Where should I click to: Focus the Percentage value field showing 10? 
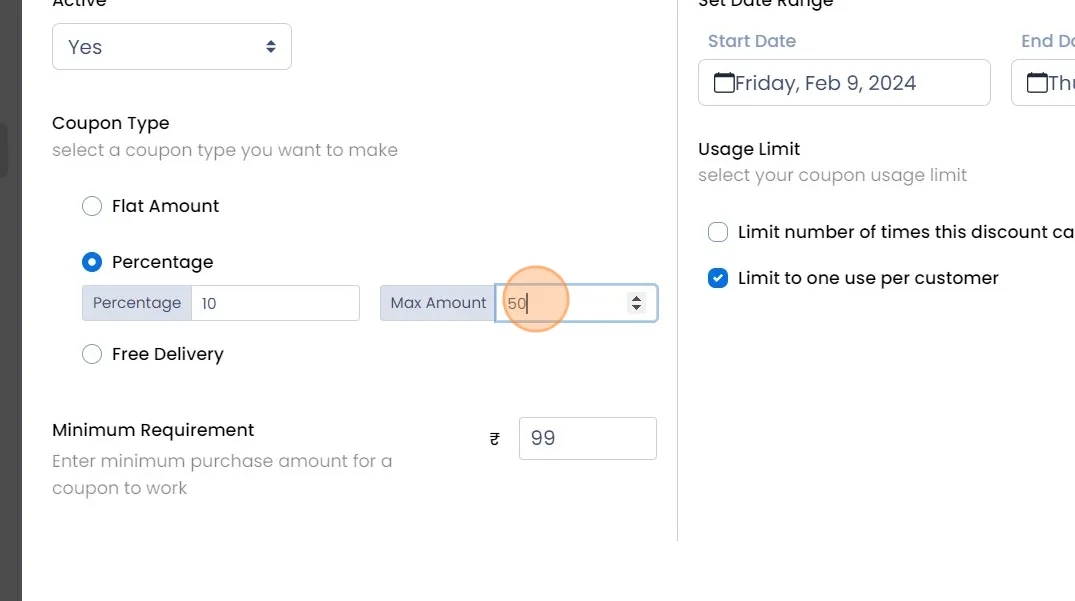pyautogui.click(x=274, y=303)
